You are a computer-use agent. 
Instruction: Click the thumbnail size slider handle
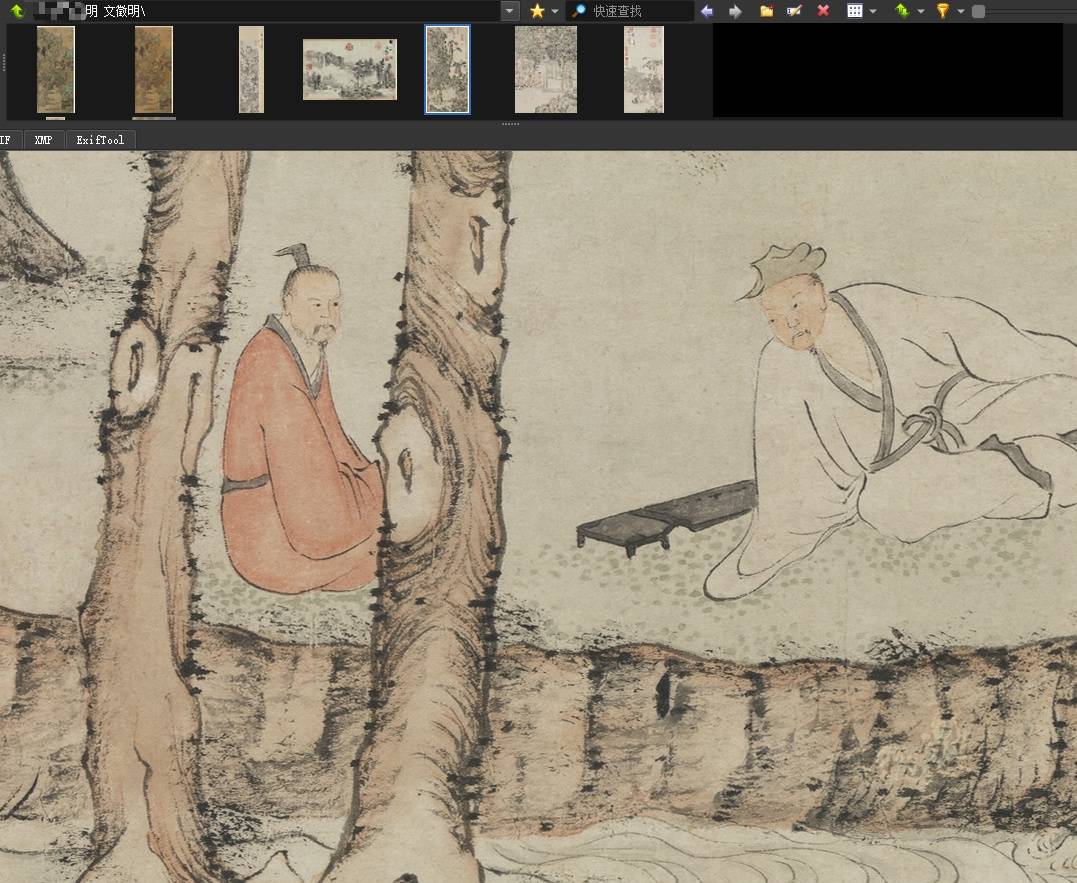point(978,11)
